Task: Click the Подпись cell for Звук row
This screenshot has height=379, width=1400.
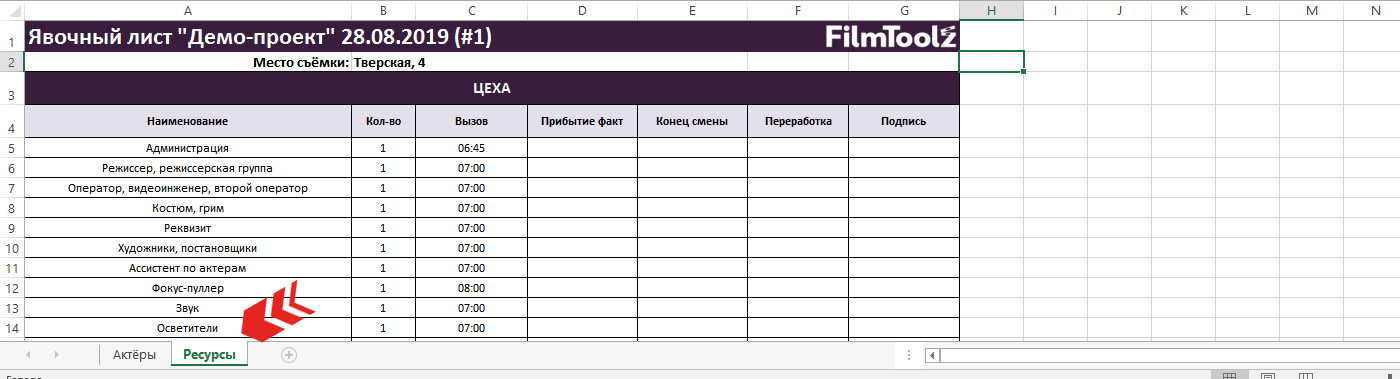Action: tap(904, 308)
